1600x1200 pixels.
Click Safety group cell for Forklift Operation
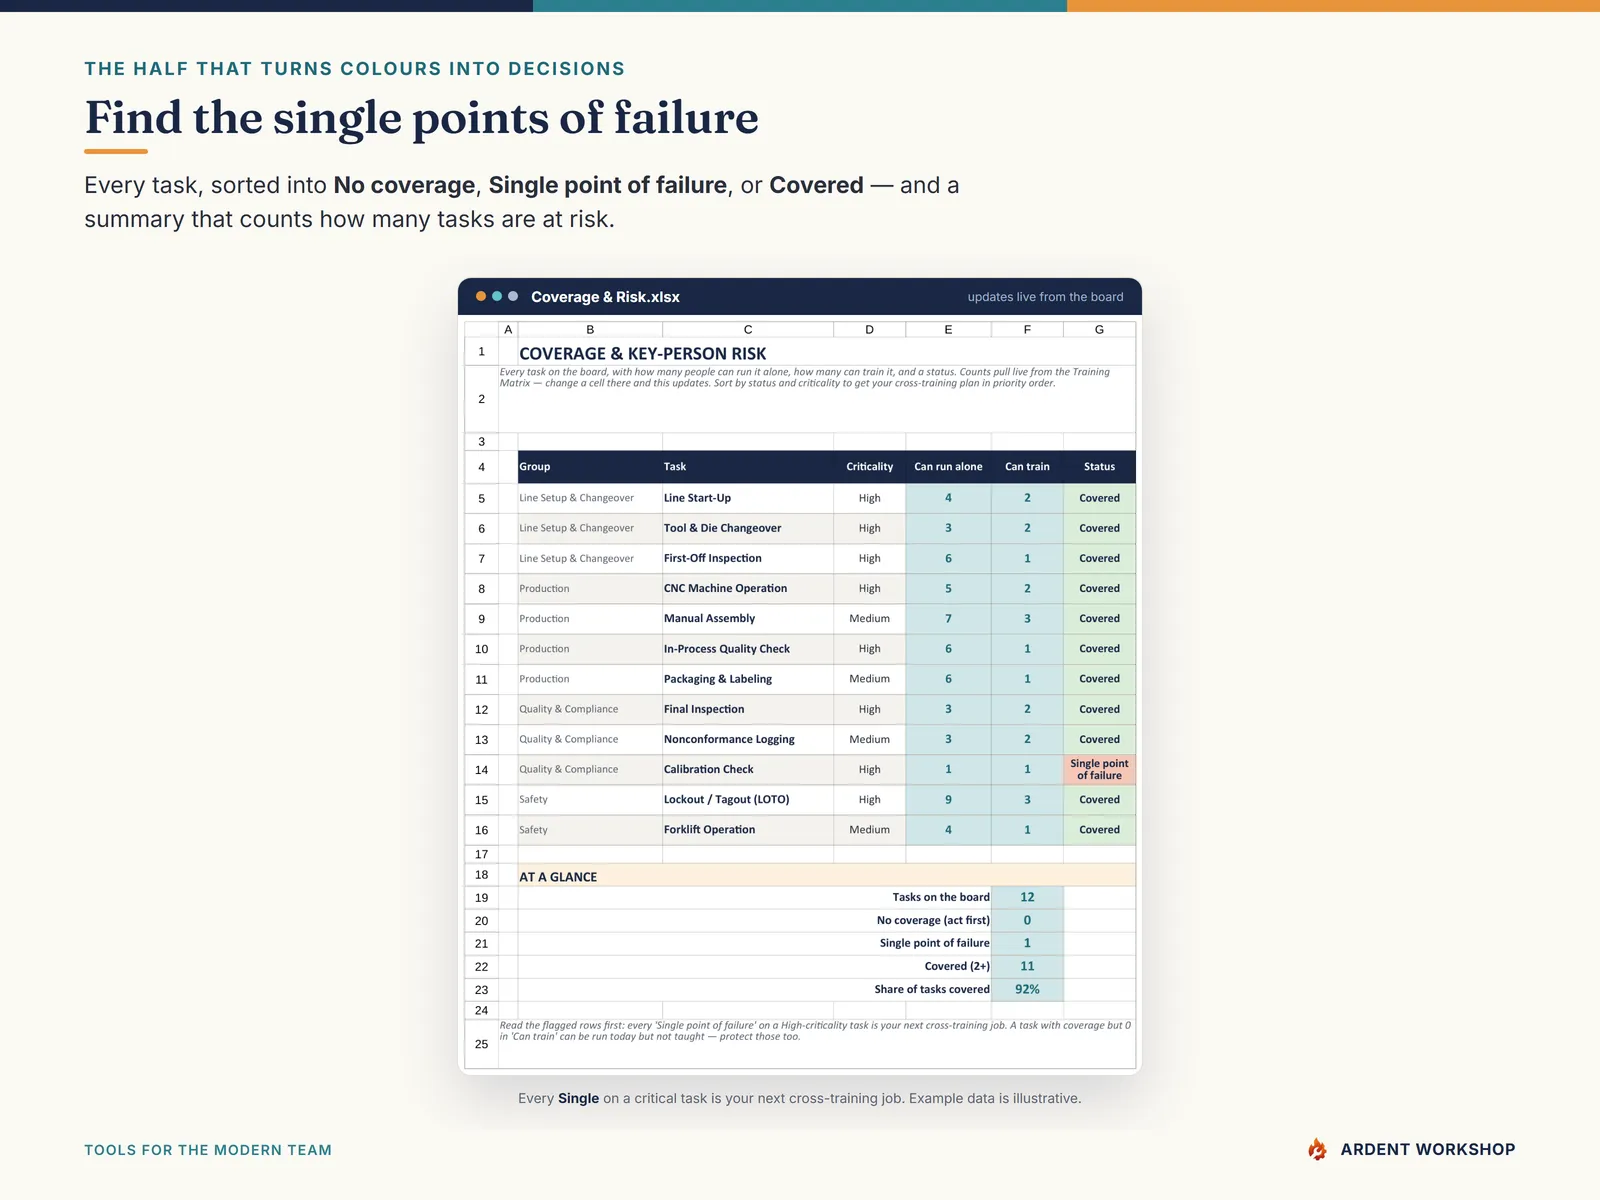point(590,829)
